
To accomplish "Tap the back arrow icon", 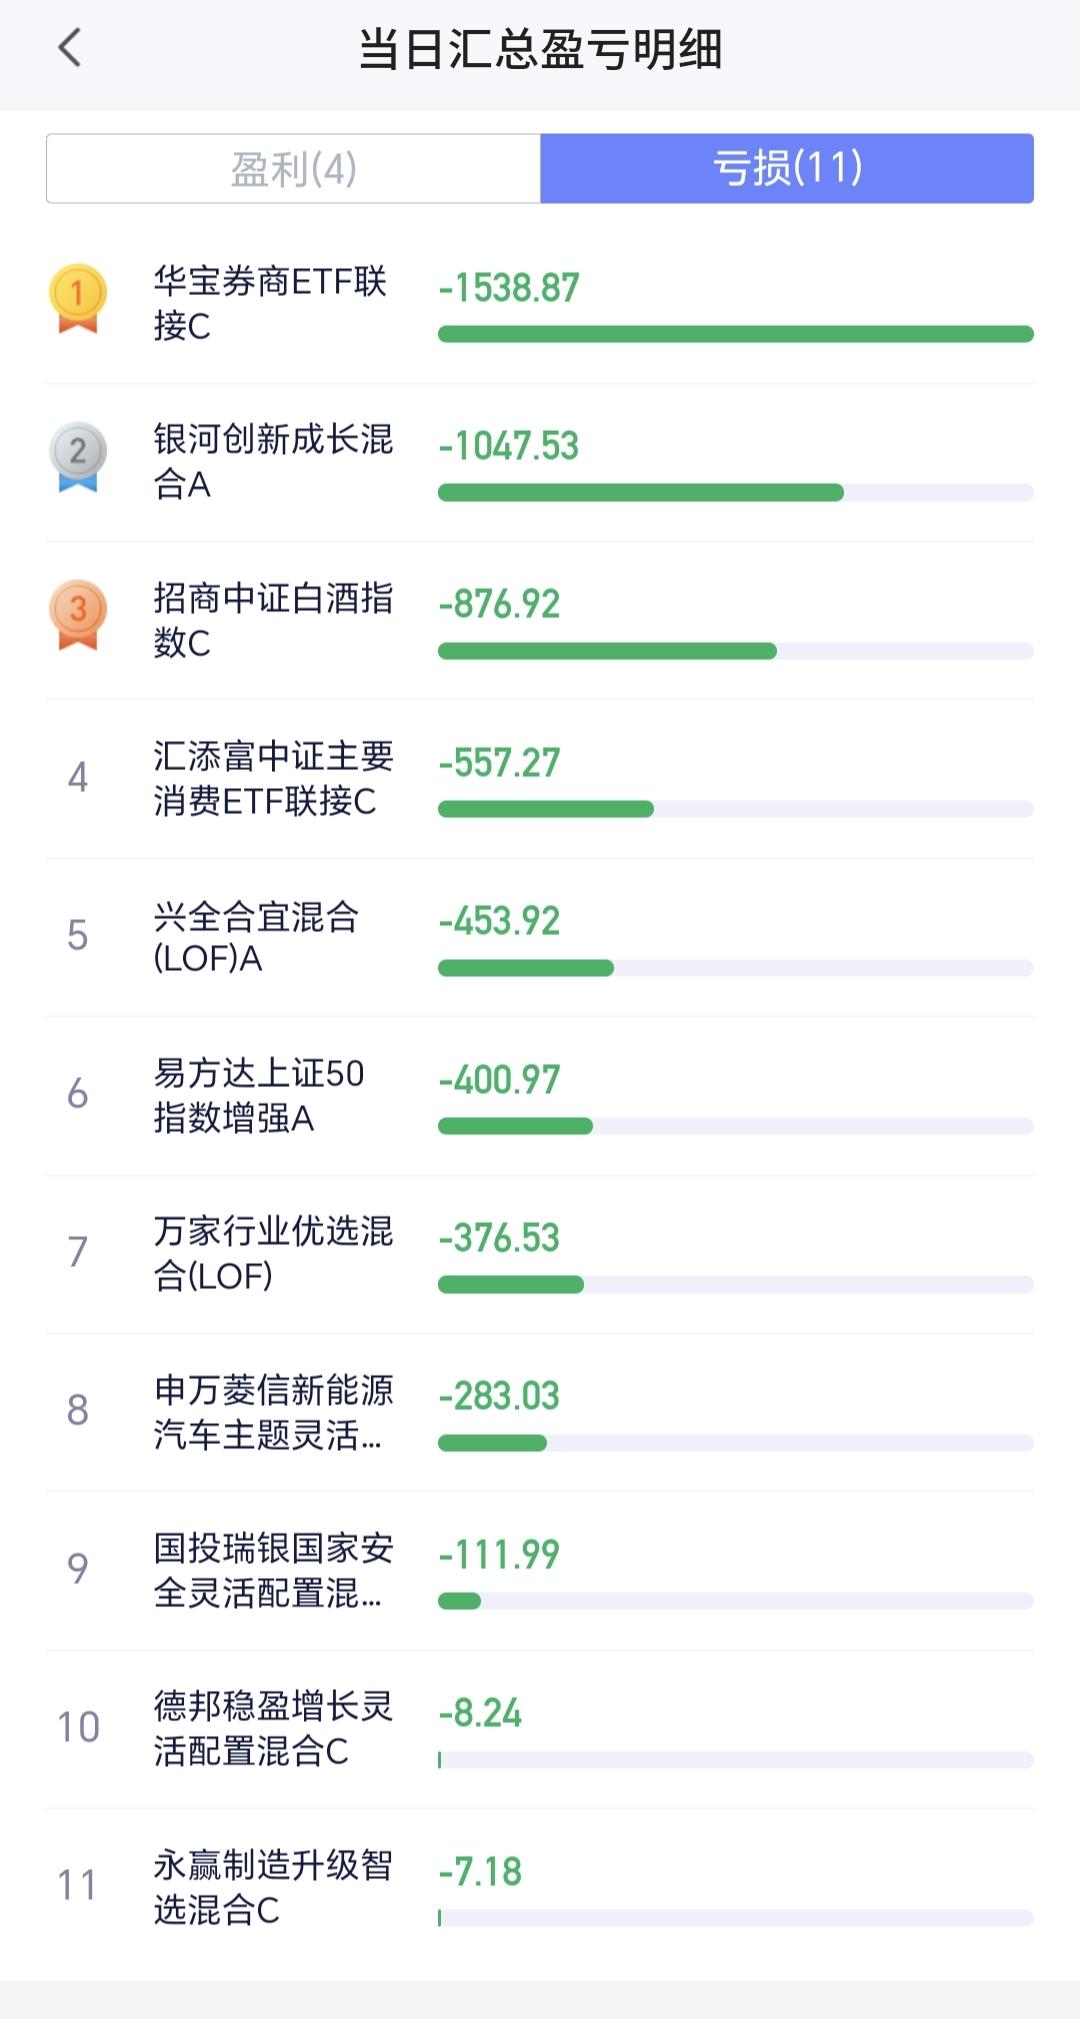I will coord(69,48).
